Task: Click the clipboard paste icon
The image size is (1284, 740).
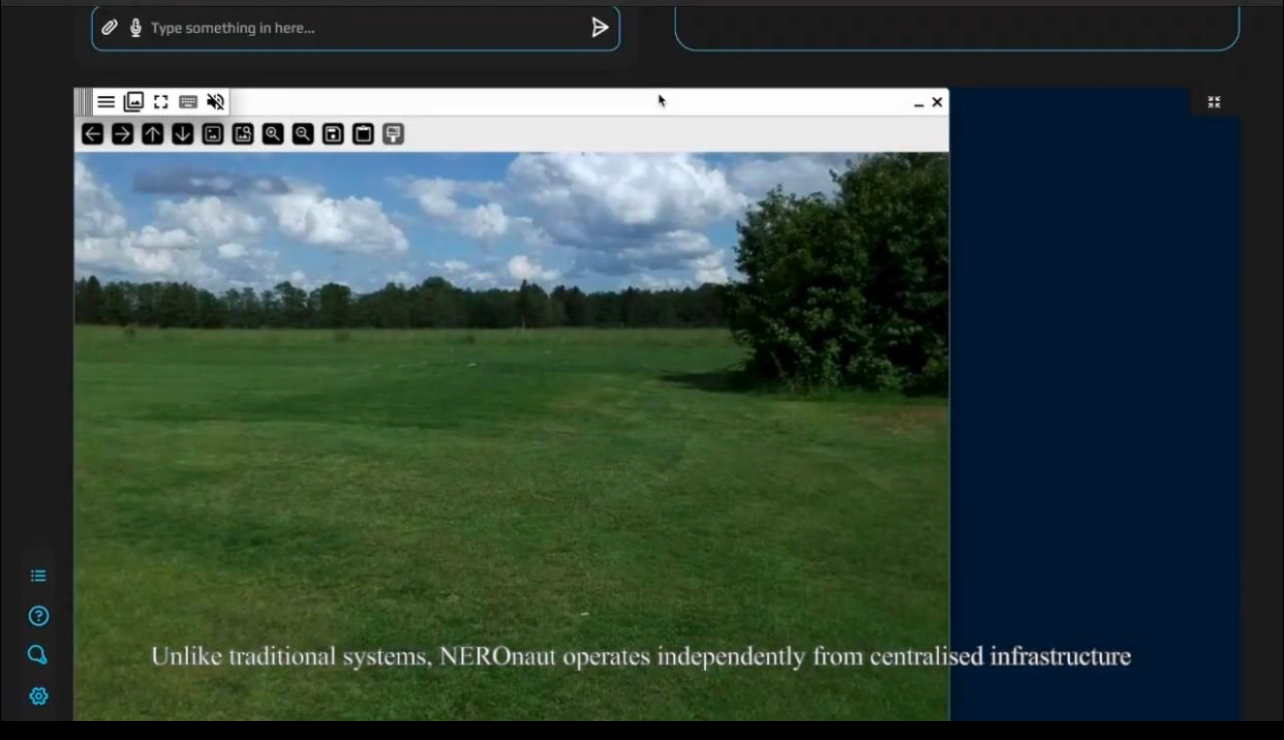Action: point(363,134)
